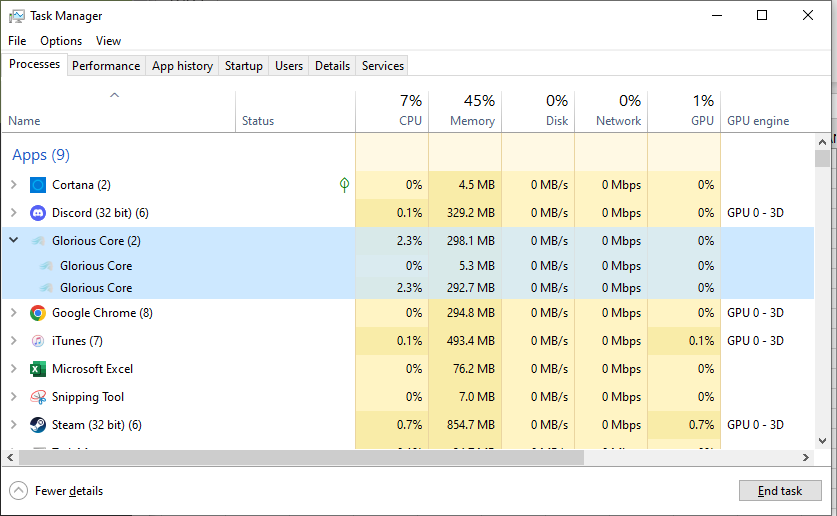Click Steam's 854.7 MB memory value
This screenshot has width=837, height=516.
[471, 425]
